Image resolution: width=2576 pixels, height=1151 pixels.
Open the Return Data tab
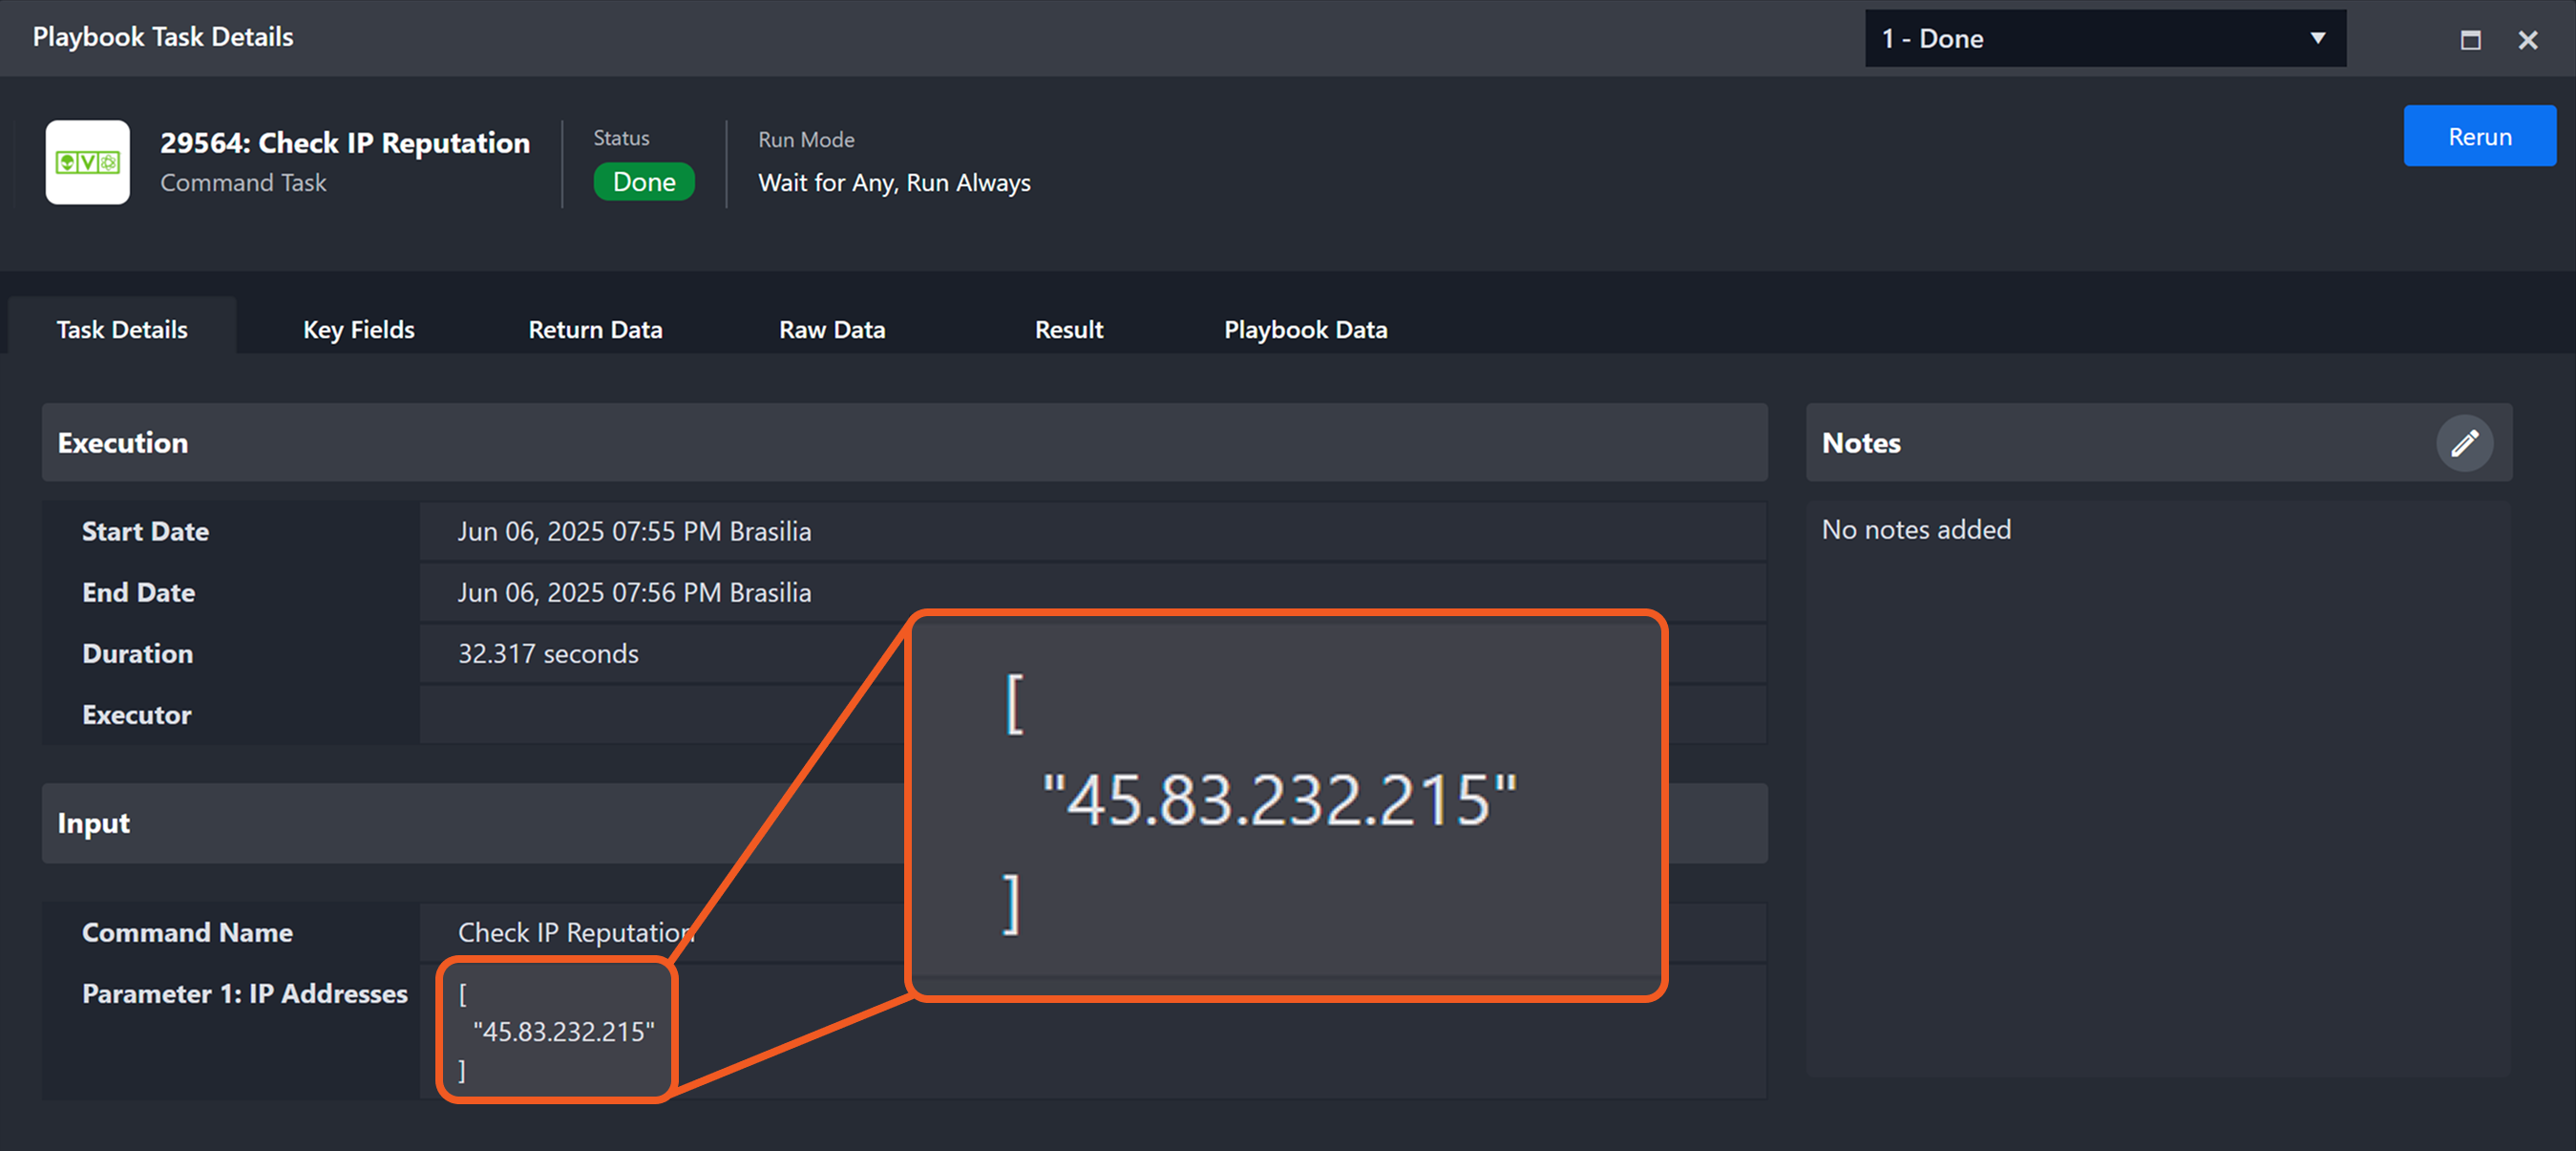[x=595, y=329]
